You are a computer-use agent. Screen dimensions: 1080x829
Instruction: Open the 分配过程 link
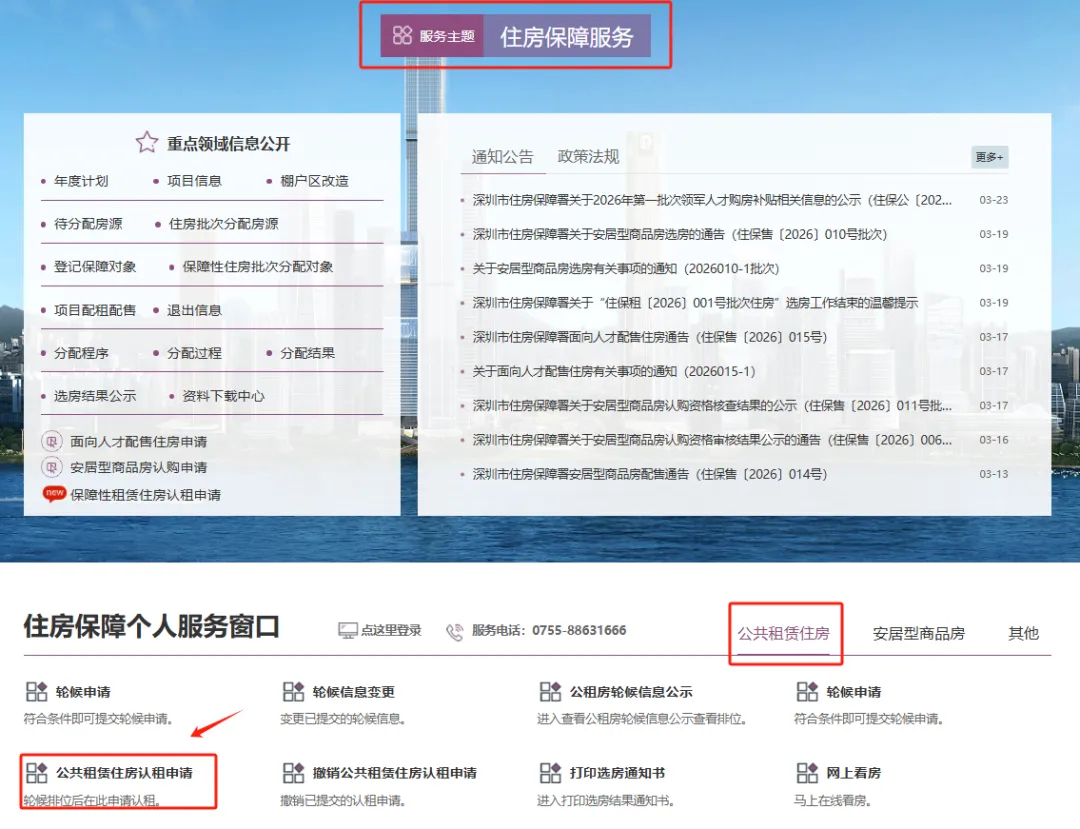(x=194, y=353)
